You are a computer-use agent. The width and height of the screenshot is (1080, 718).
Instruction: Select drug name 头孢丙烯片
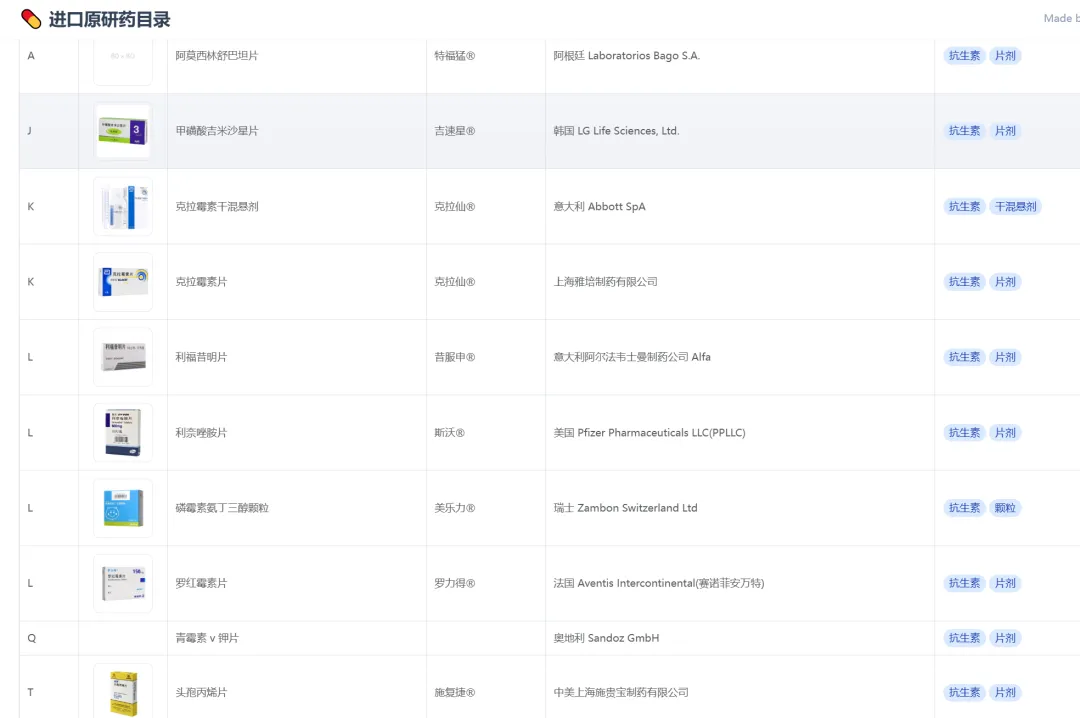(201, 693)
